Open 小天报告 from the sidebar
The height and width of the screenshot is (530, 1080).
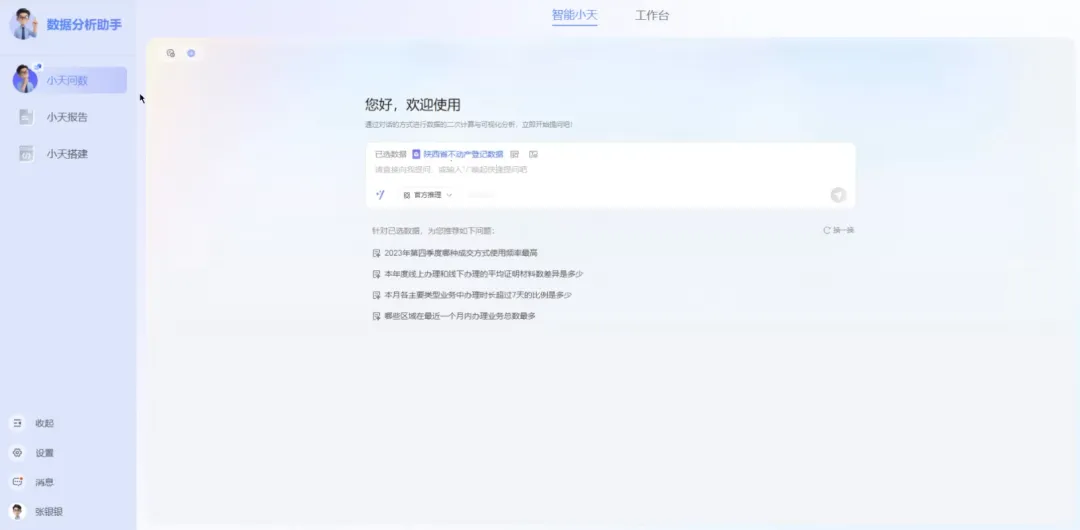click(66, 117)
